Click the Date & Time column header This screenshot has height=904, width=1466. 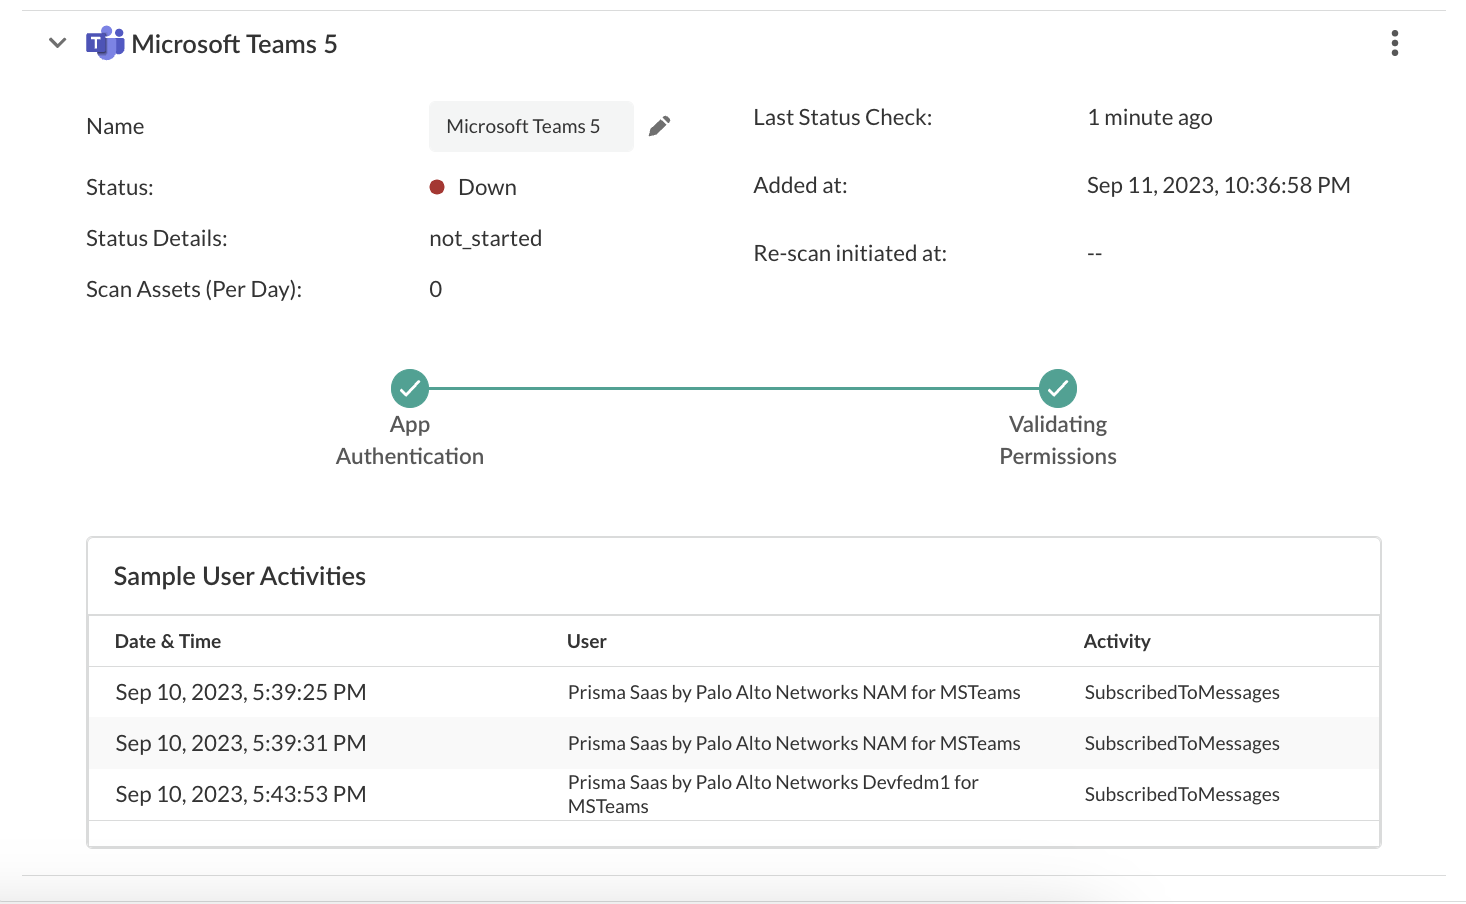pos(168,642)
